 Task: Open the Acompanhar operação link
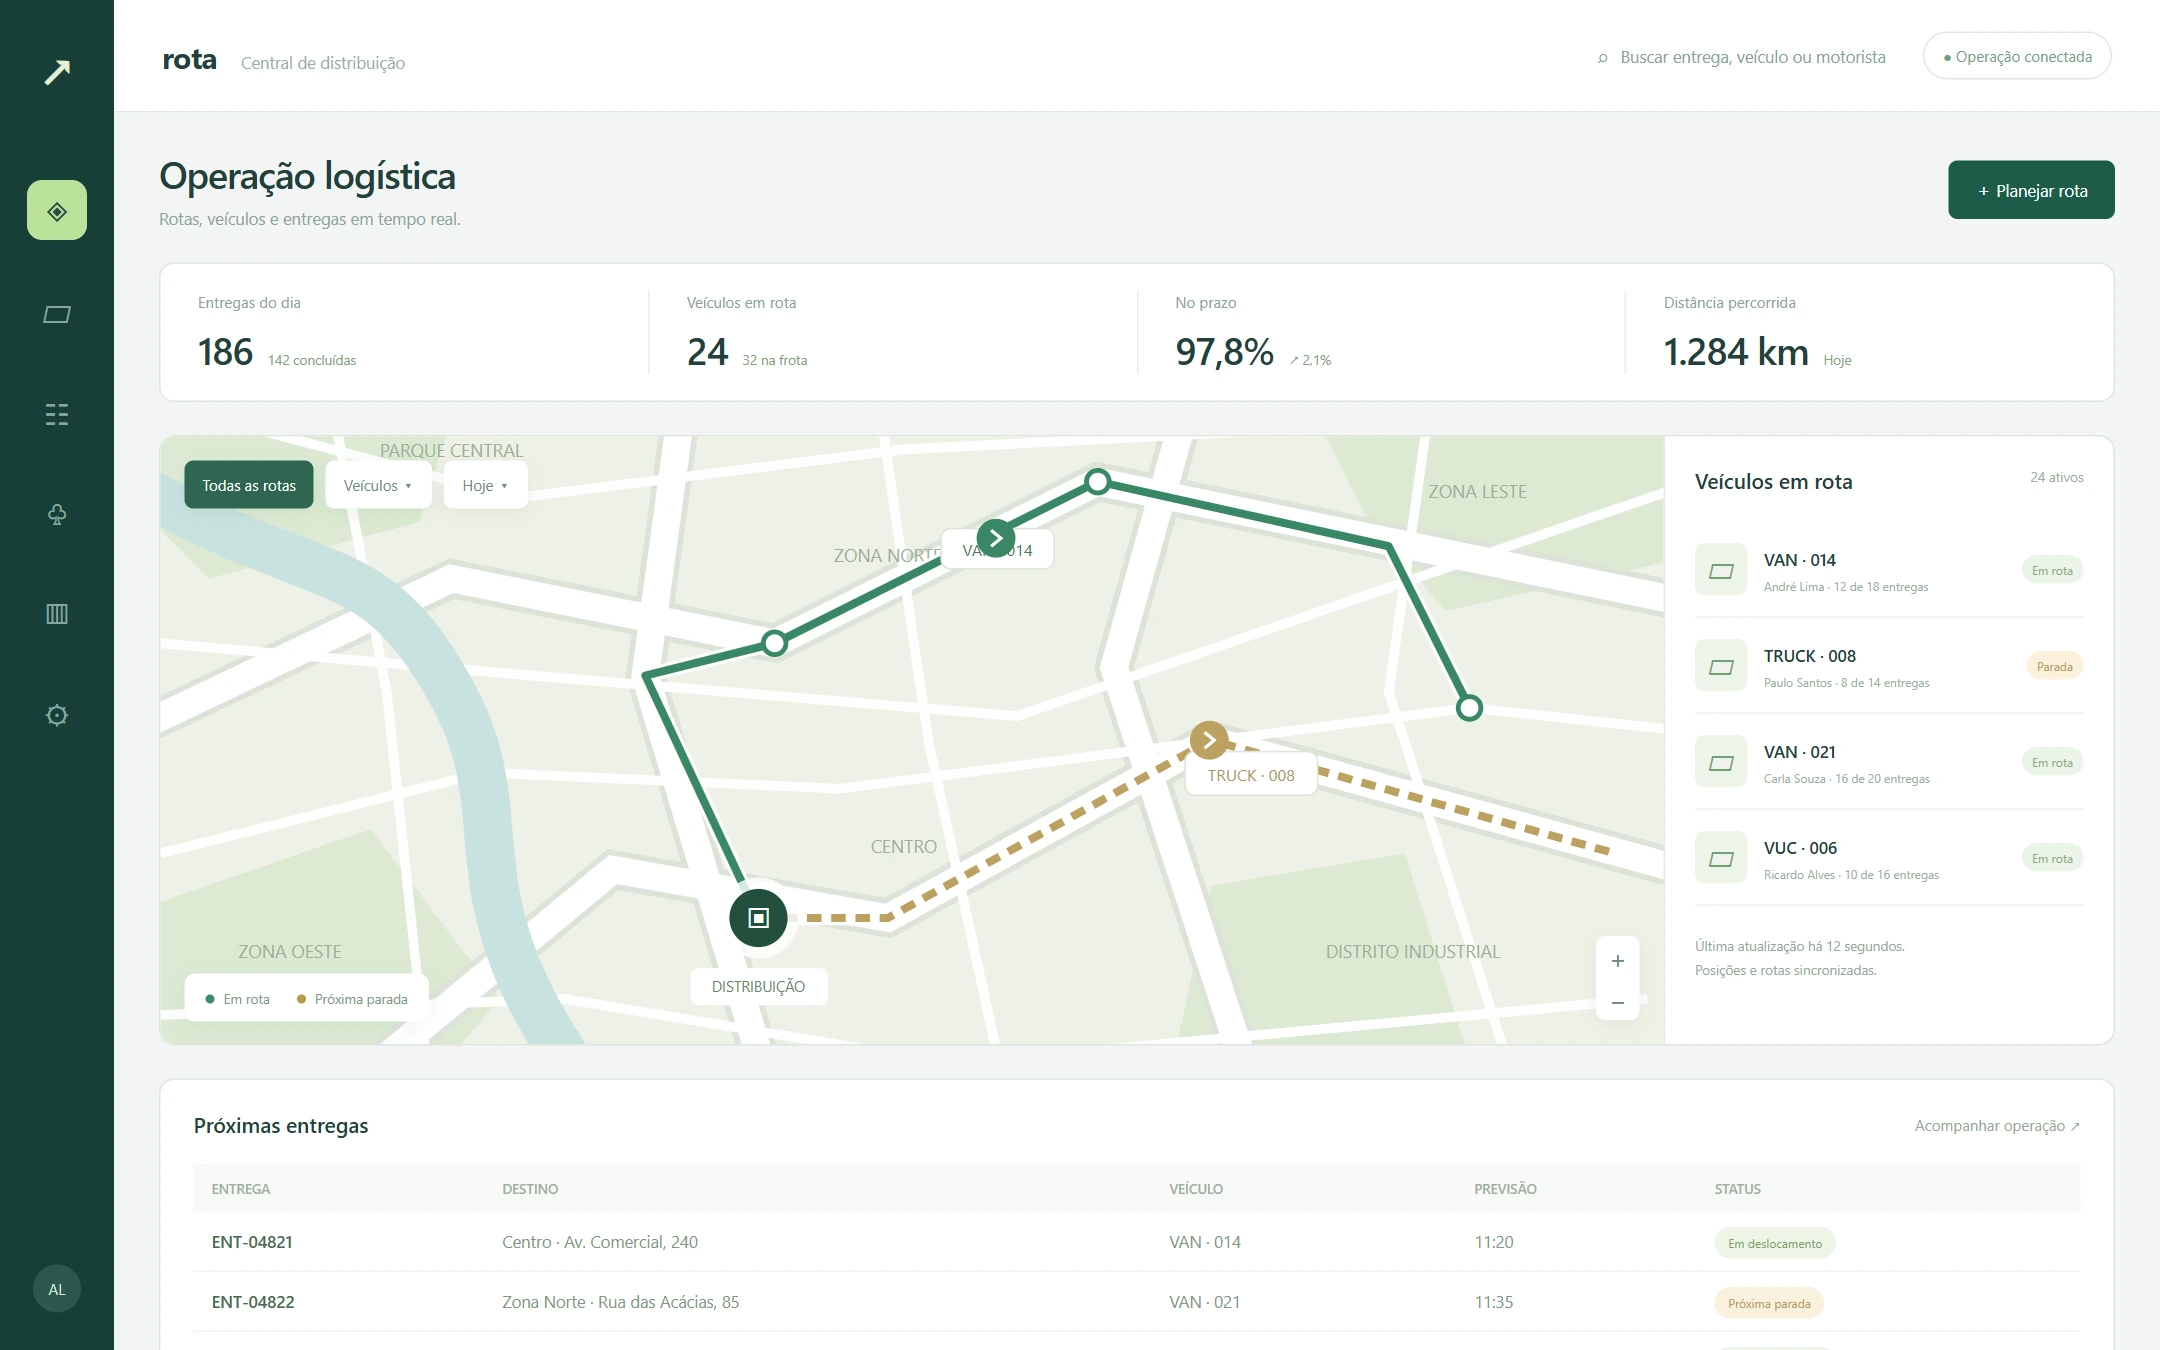coord(1997,1126)
